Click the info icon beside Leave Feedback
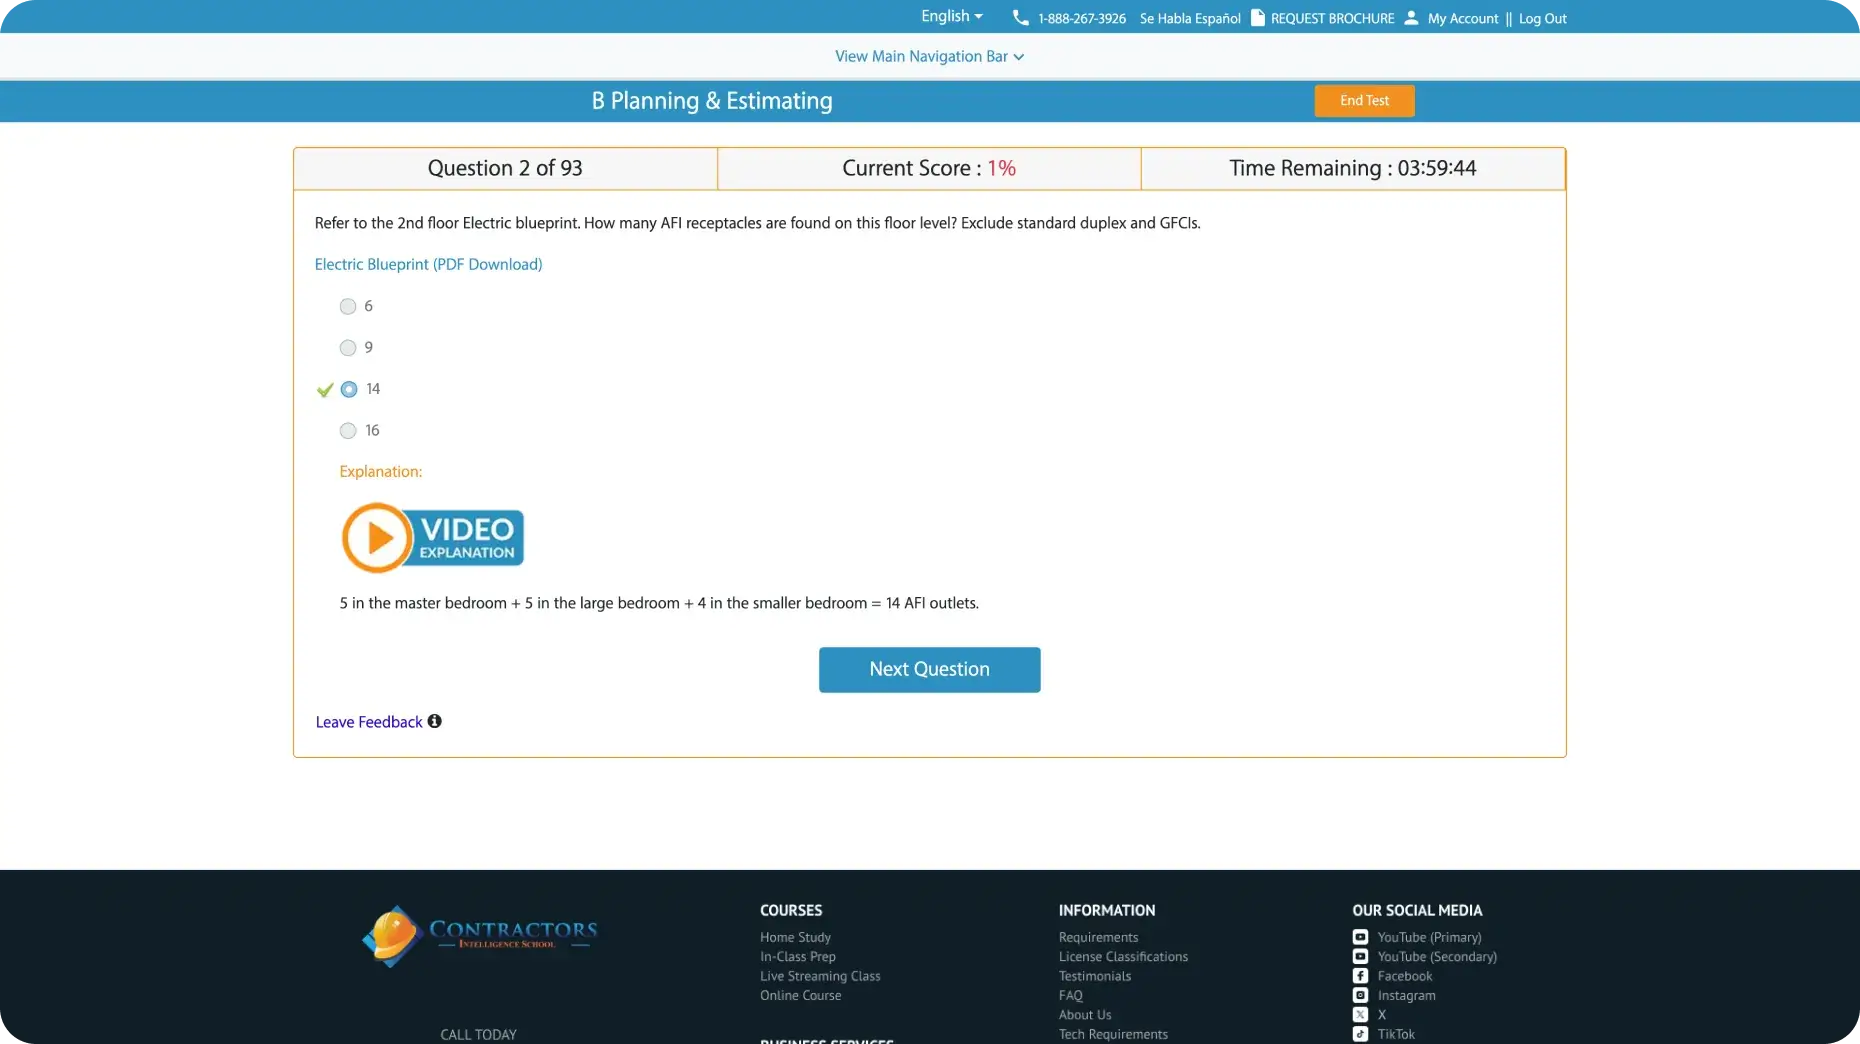 (434, 721)
